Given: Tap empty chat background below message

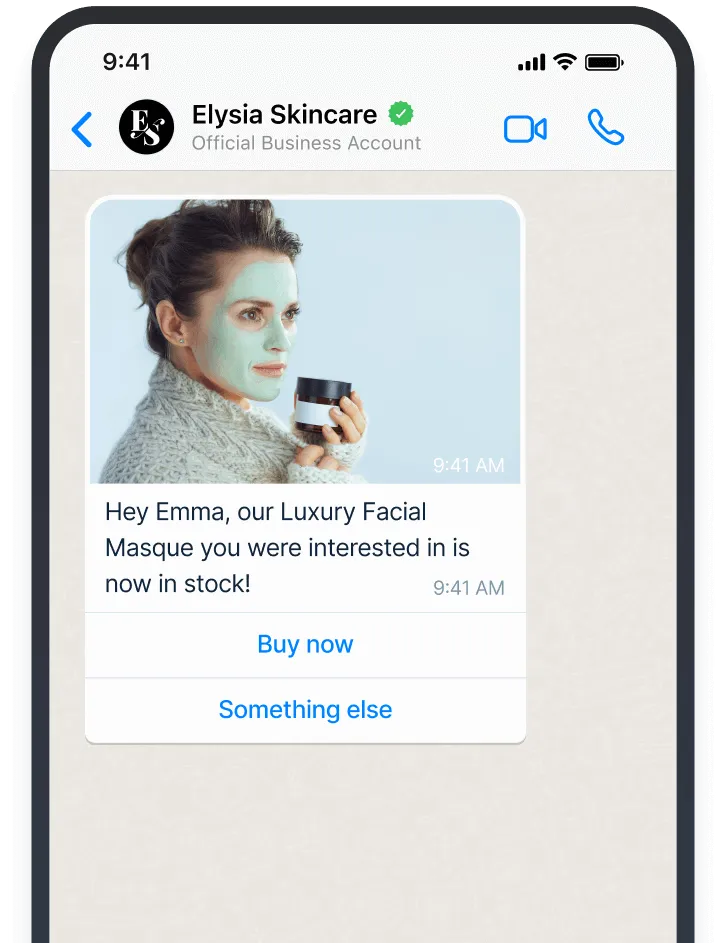Looking at the screenshot, I should click(361, 842).
